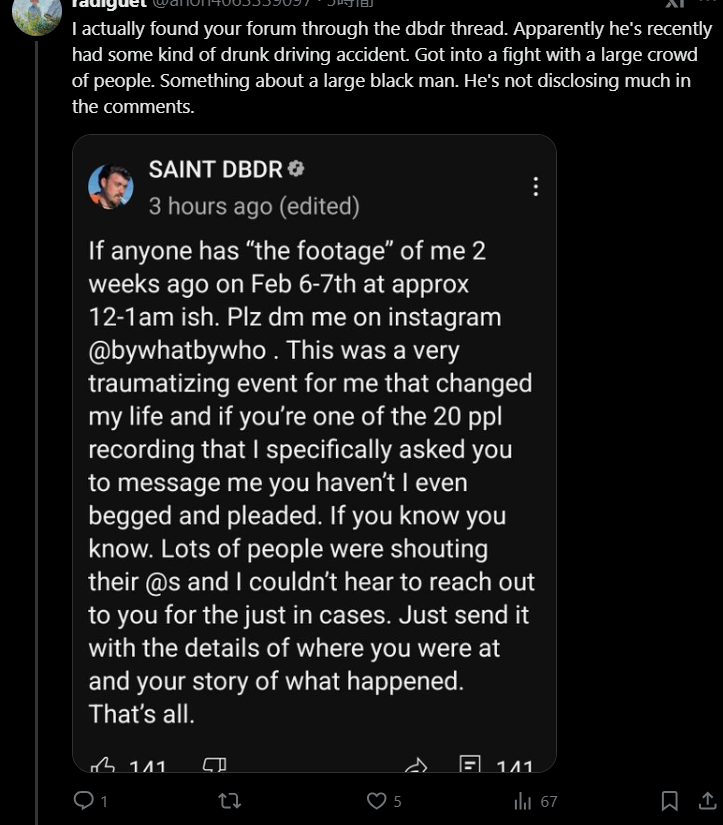Click the Grok icon at the tweet's top right
Image resolution: width=723 pixels, height=825 pixels.
[x=675, y=4]
